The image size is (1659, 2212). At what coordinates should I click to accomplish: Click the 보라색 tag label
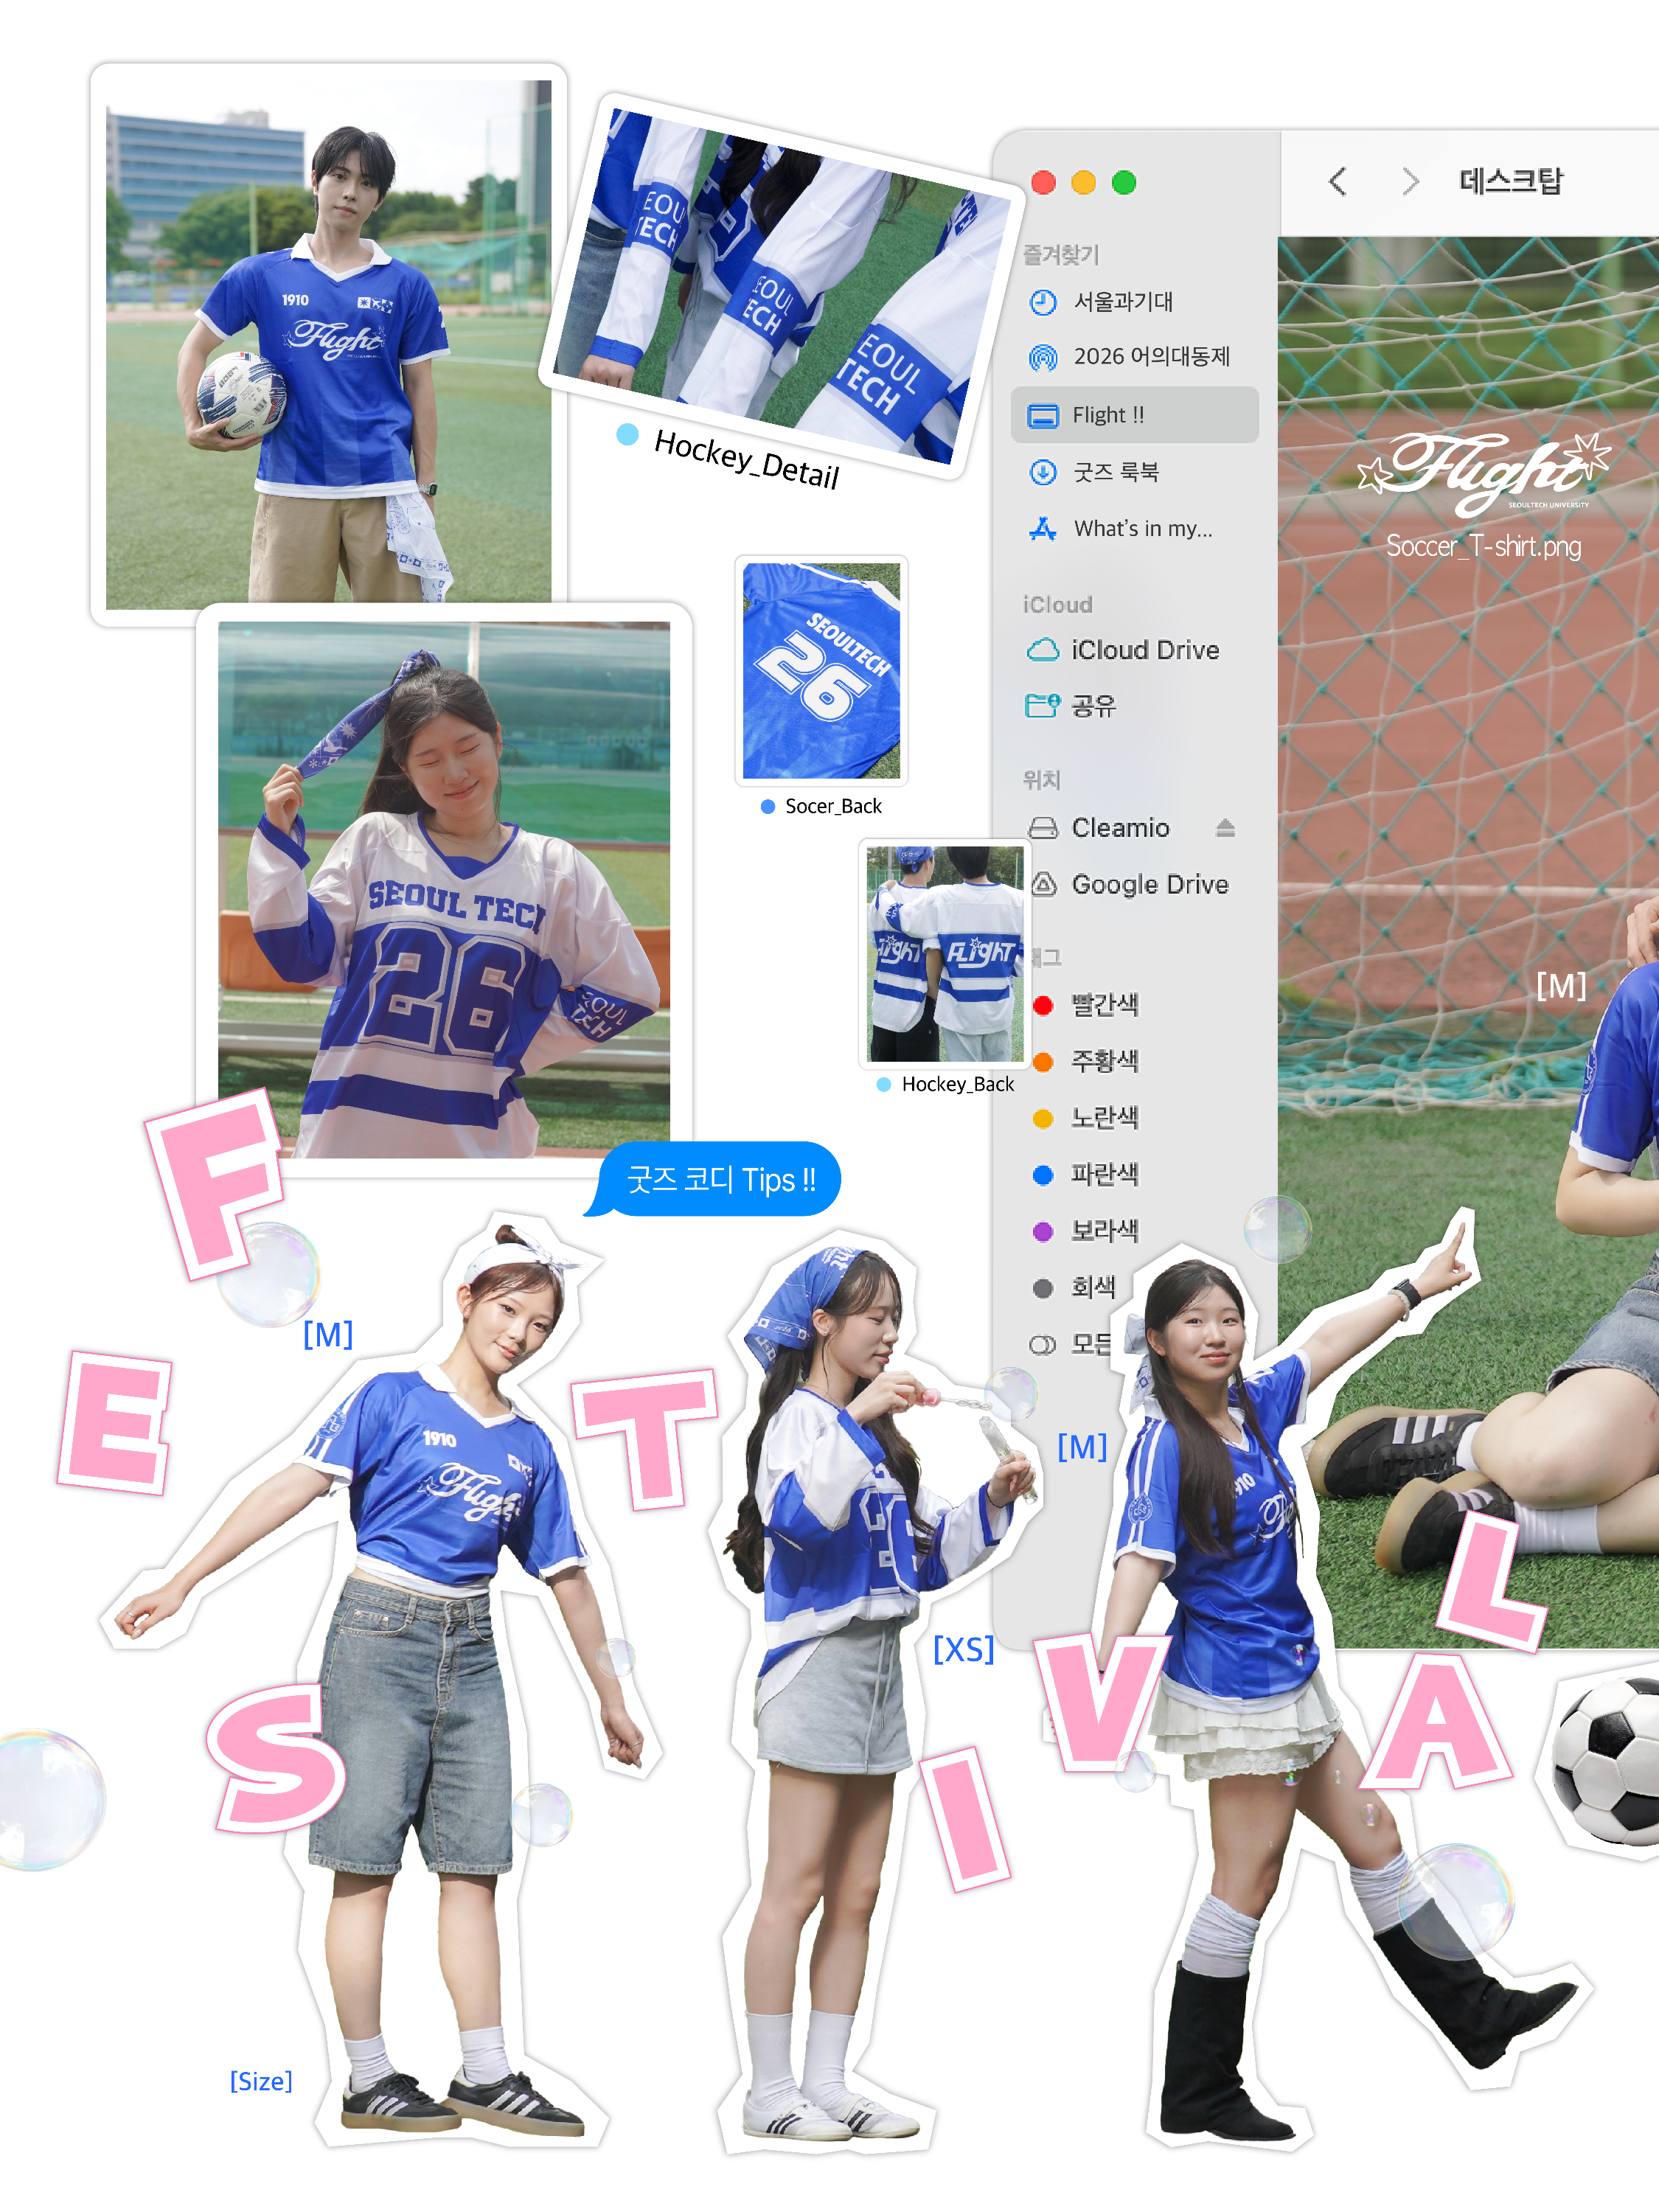tap(1105, 1231)
